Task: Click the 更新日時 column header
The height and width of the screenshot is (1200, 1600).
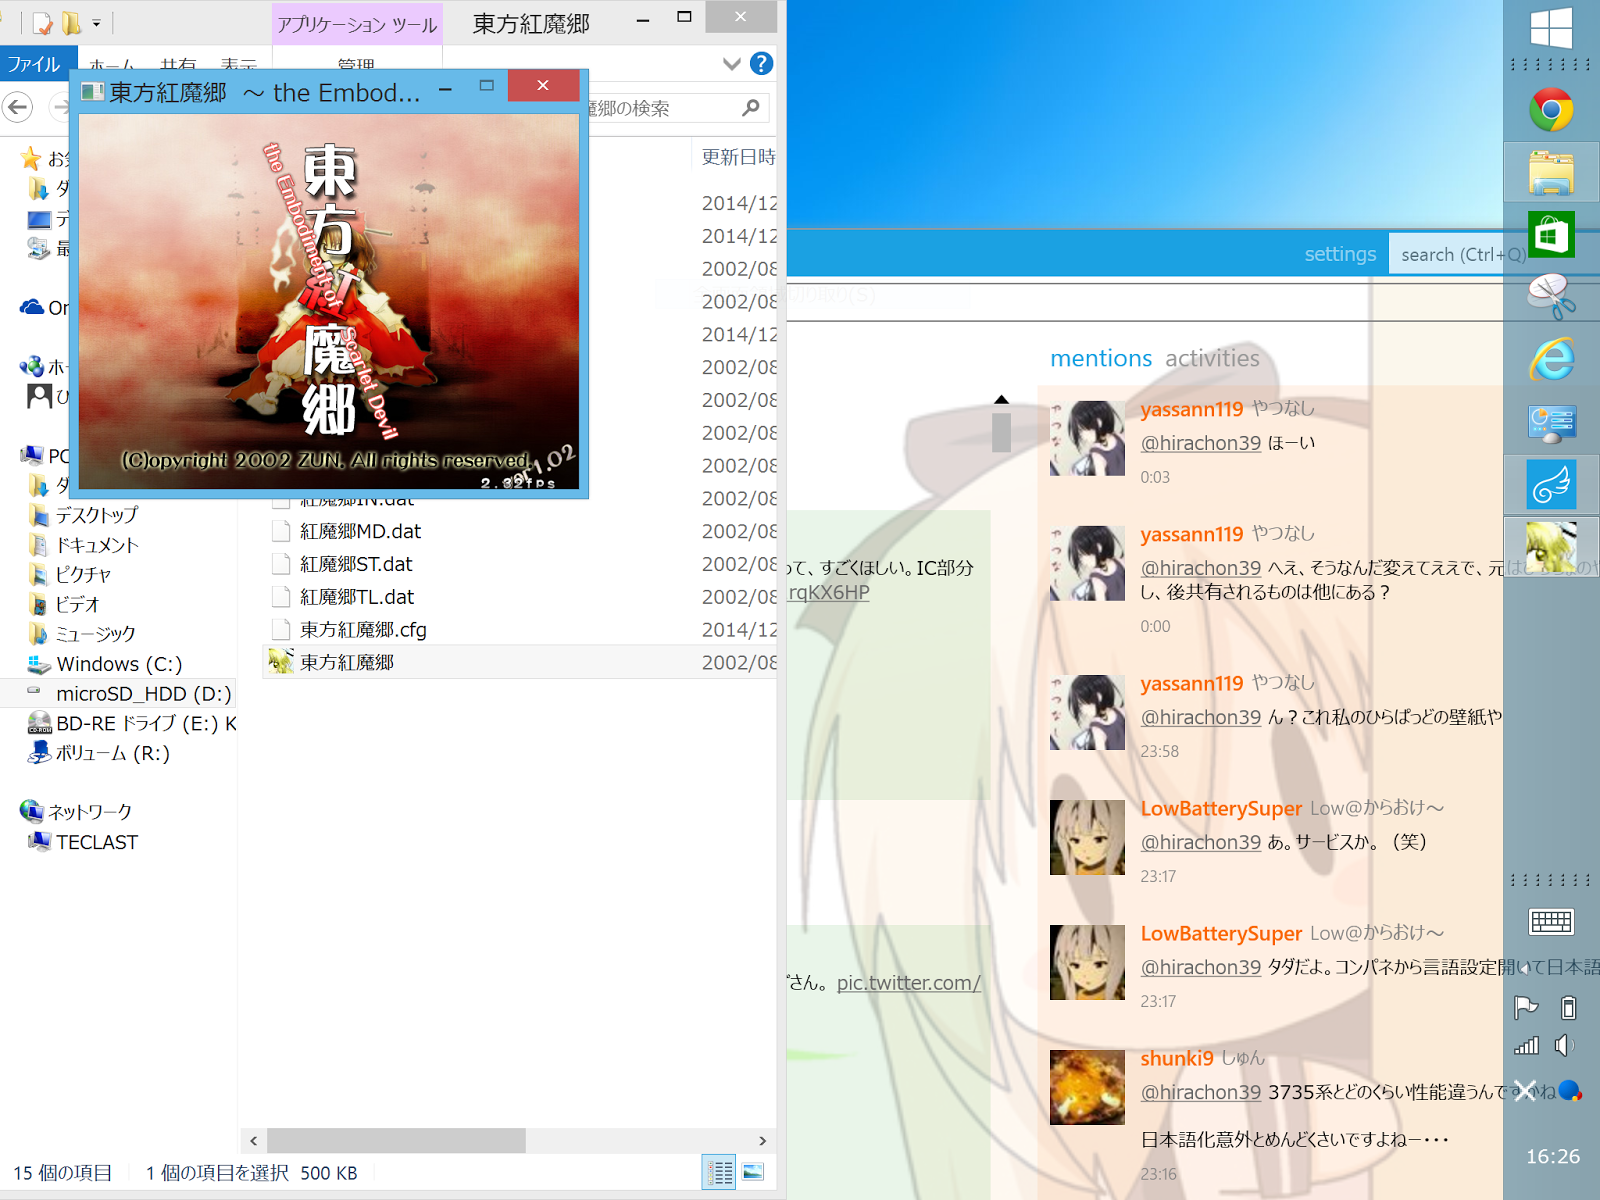Action: coord(738,157)
